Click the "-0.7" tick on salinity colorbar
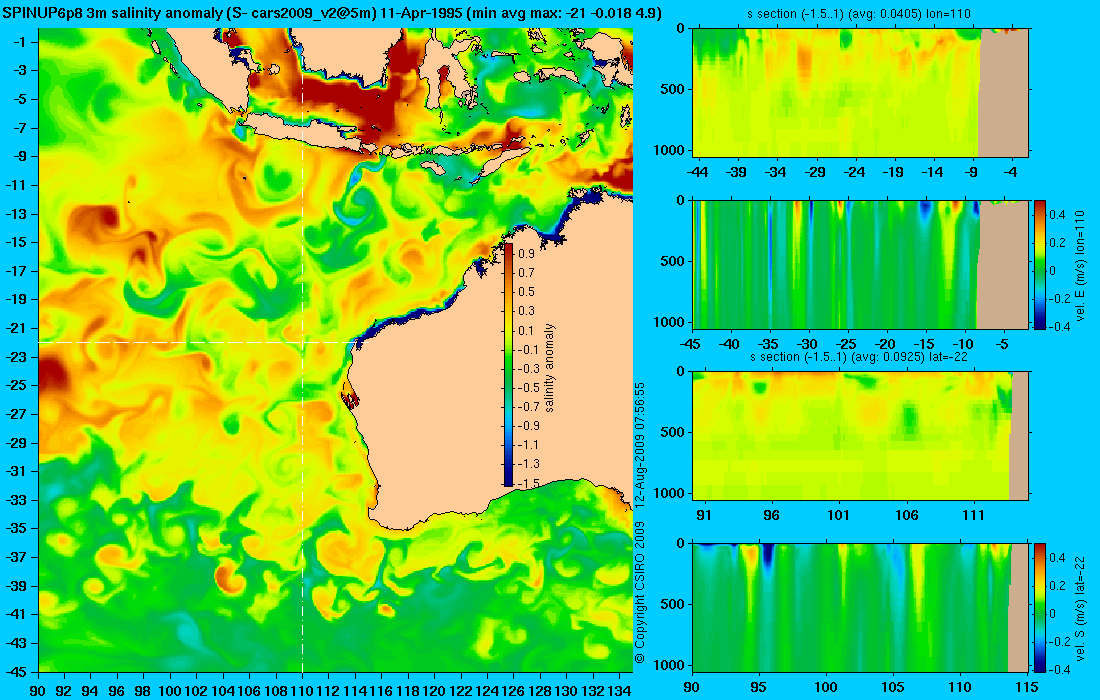The image size is (1100, 700). [527, 406]
